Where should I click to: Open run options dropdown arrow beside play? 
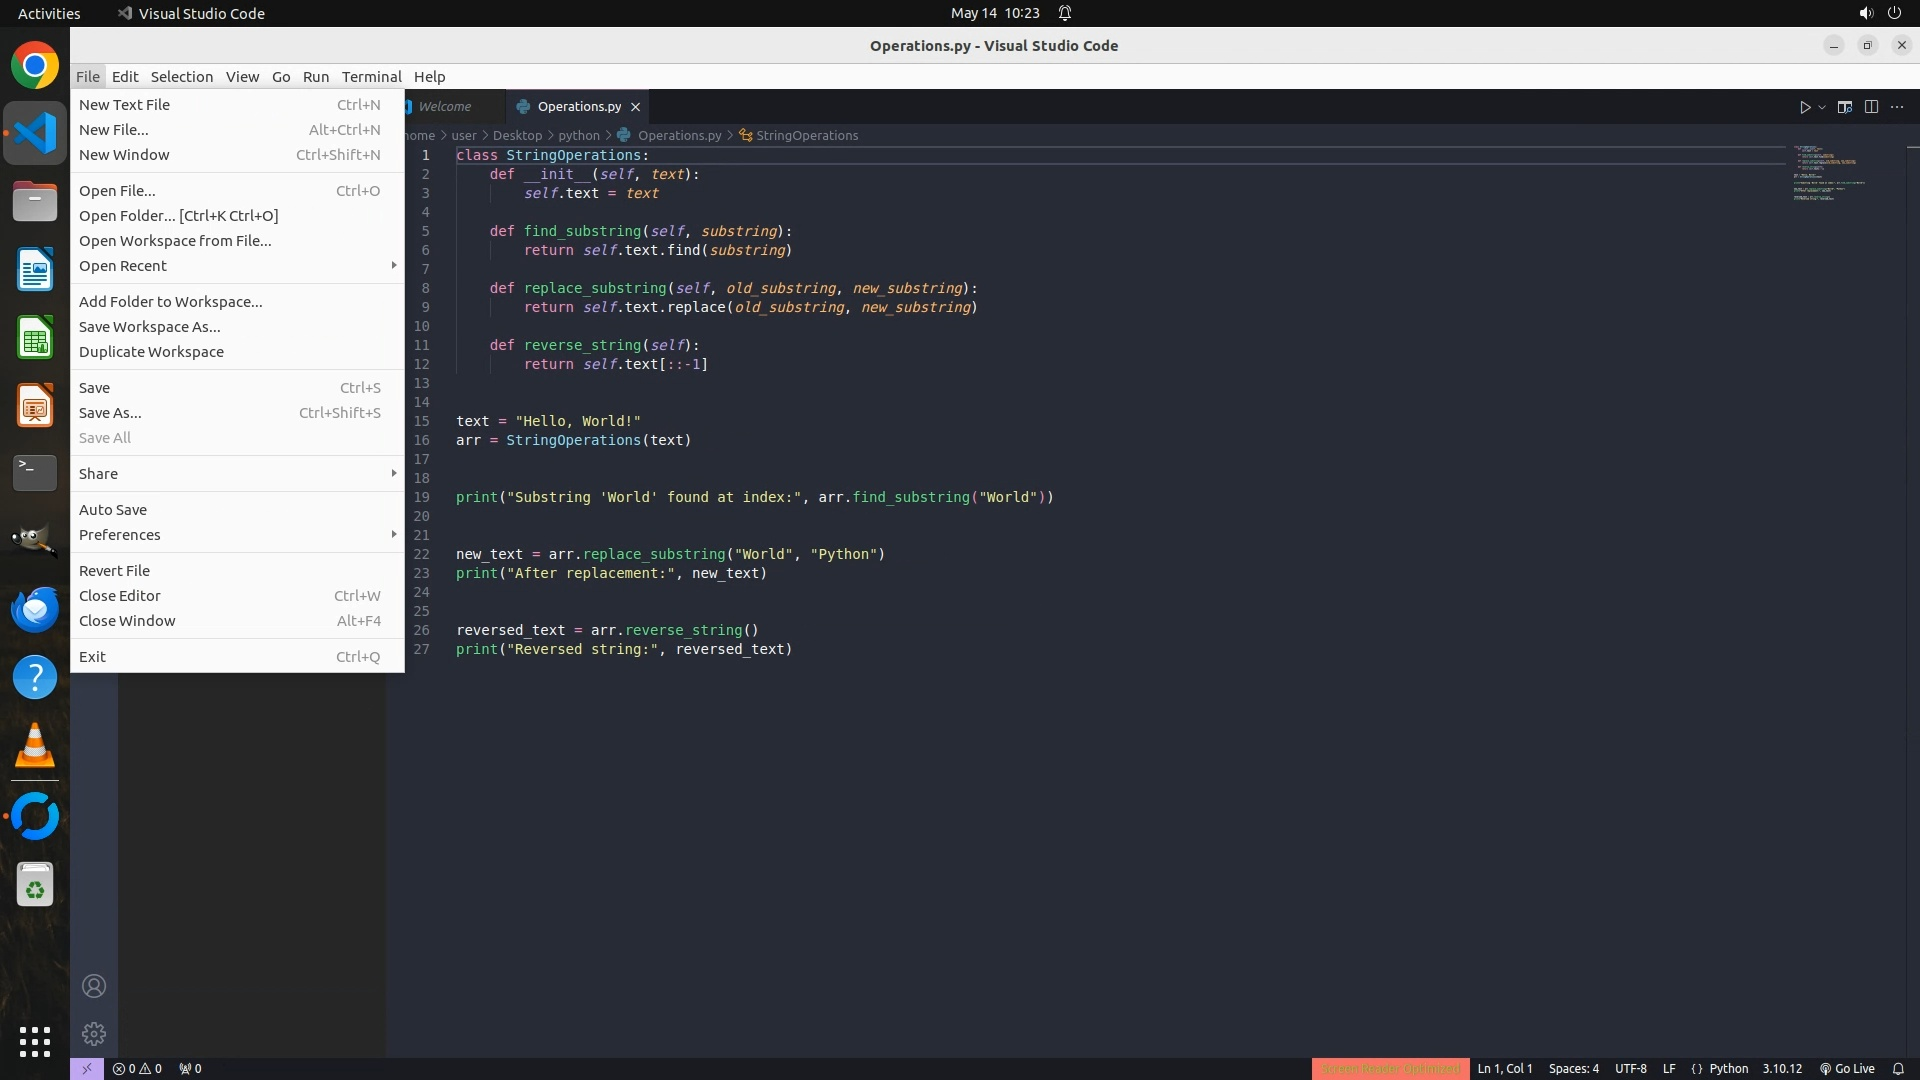point(1822,107)
